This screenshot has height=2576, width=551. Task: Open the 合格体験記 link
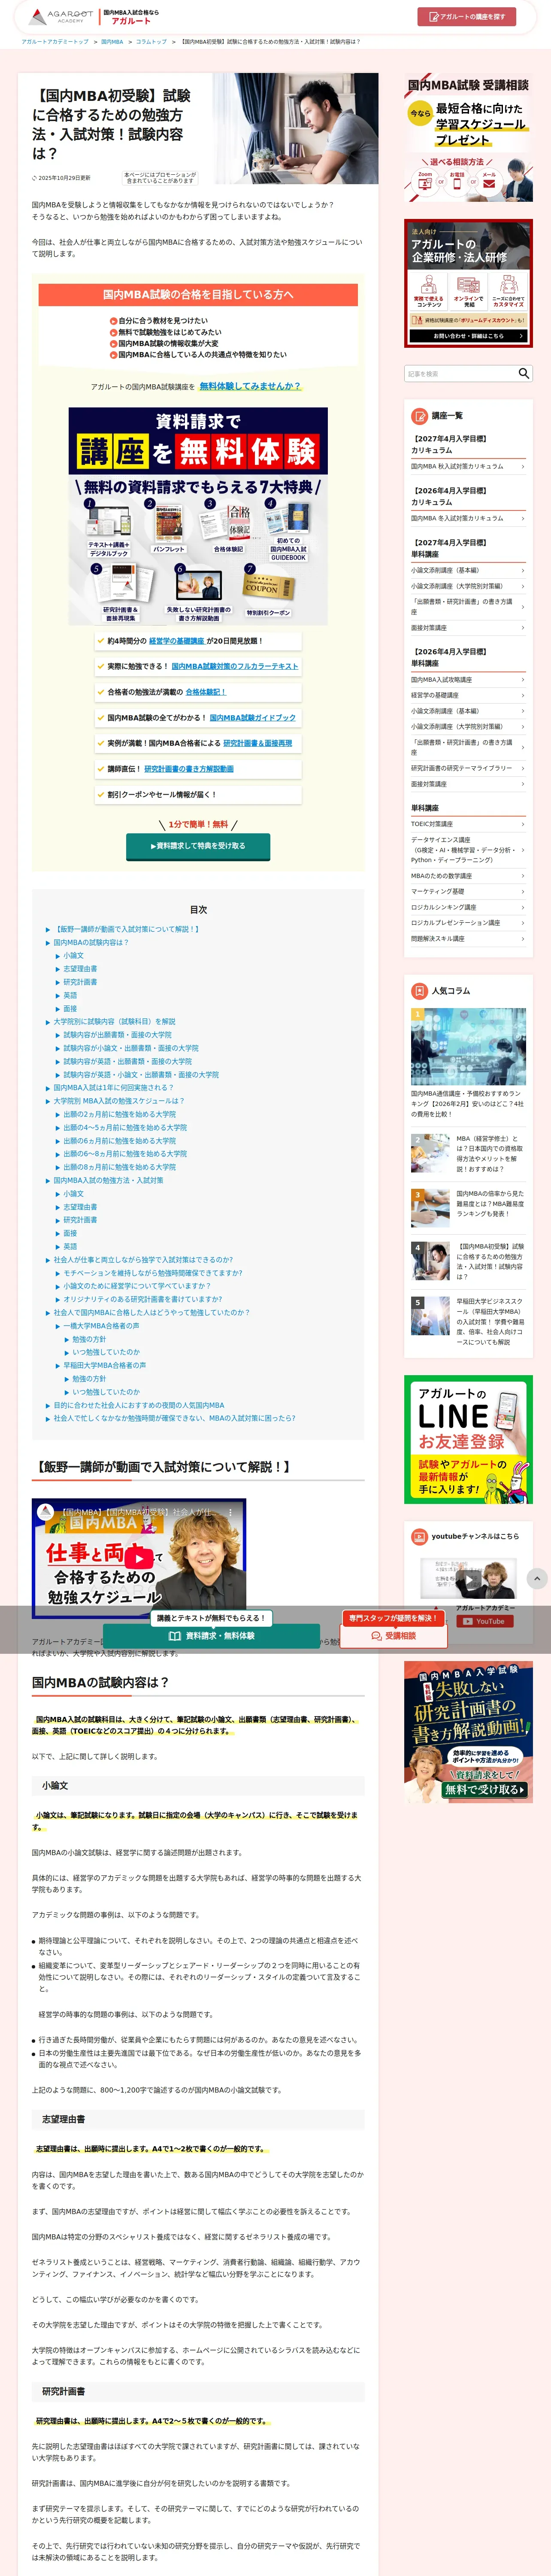tap(206, 692)
